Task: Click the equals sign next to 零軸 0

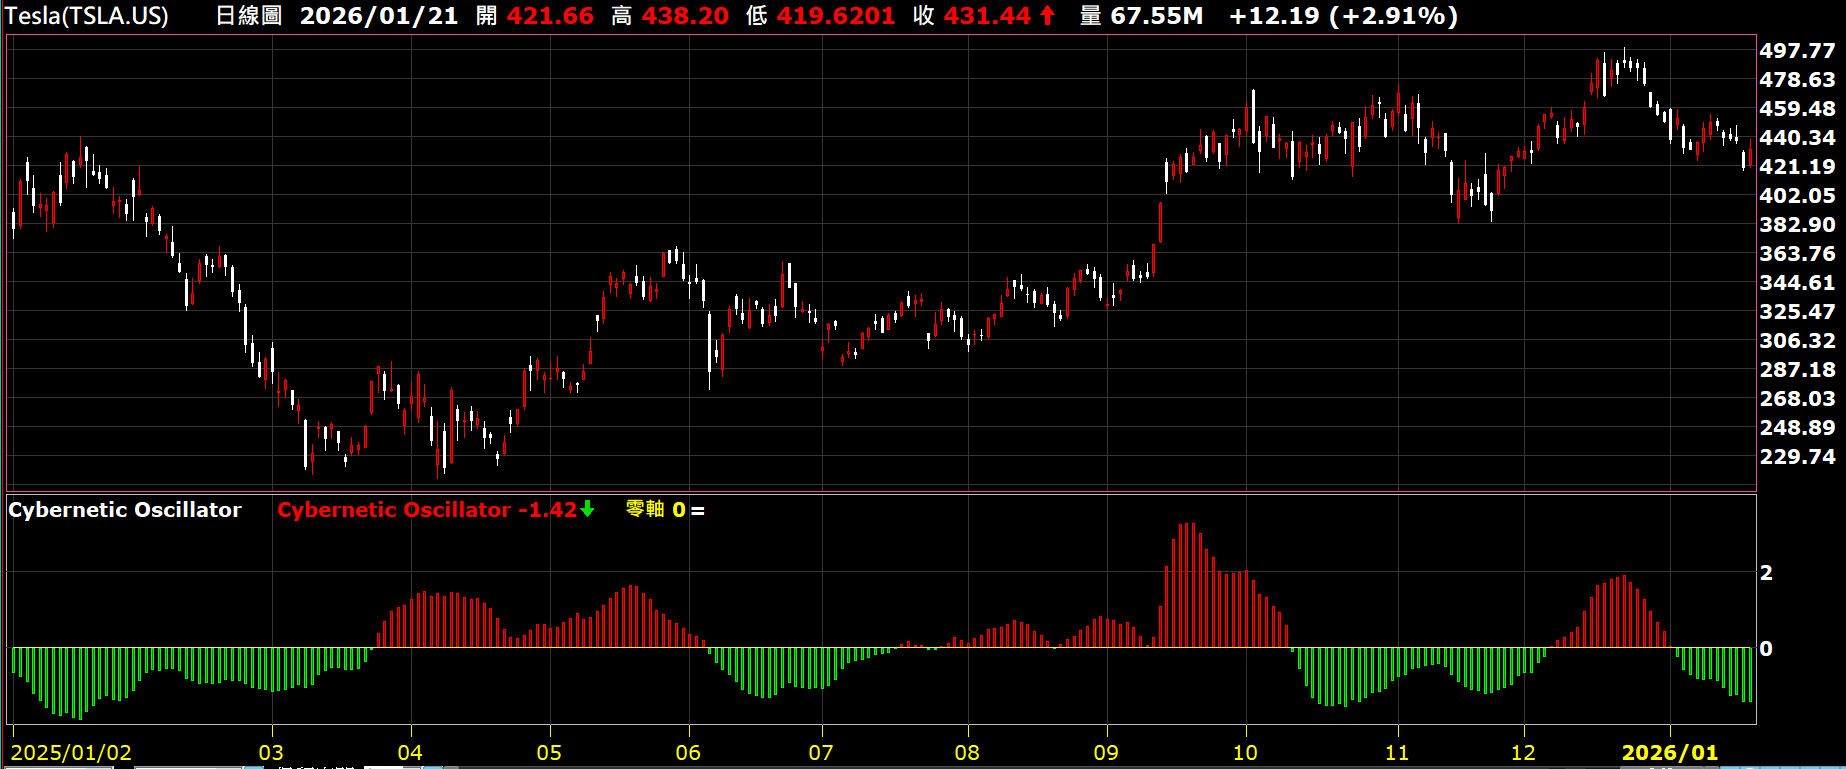Action: point(698,511)
